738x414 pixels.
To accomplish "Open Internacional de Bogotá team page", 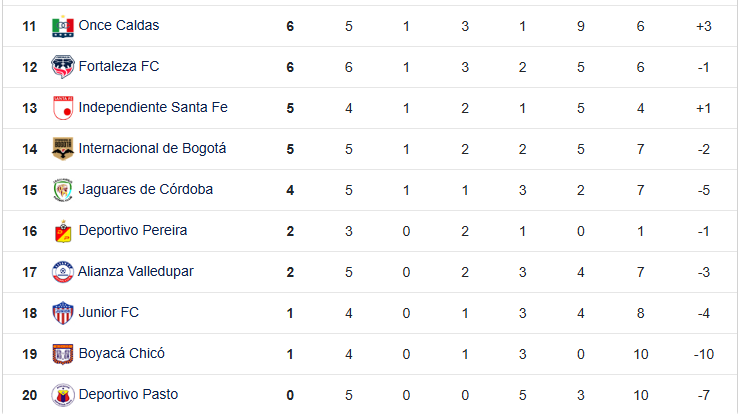I will 152,148.
